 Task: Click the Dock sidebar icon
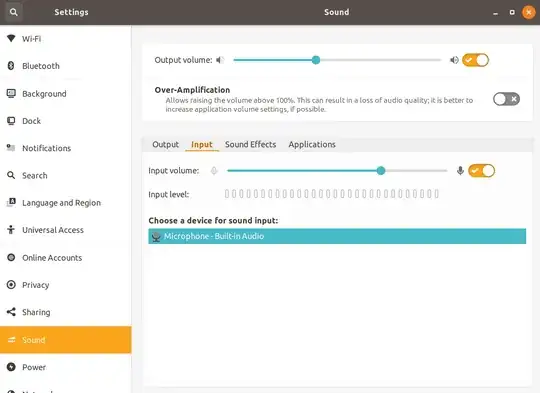click(x=11, y=121)
